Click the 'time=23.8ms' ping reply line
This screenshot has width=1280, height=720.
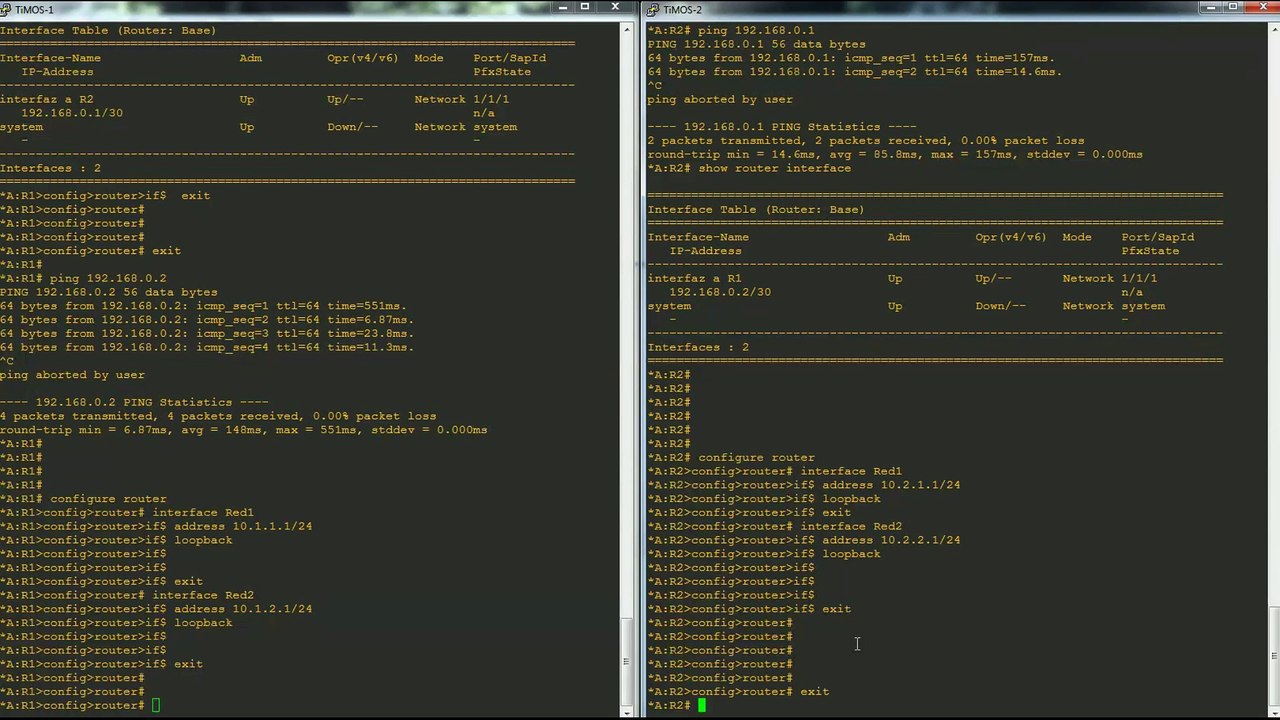[x=207, y=334]
